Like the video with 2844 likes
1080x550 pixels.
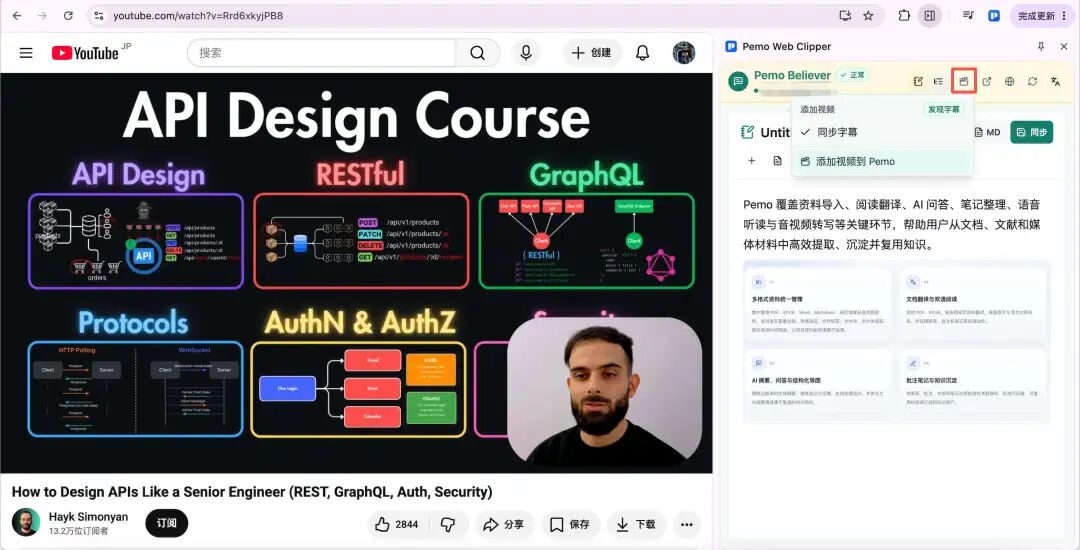pyautogui.click(x=397, y=525)
